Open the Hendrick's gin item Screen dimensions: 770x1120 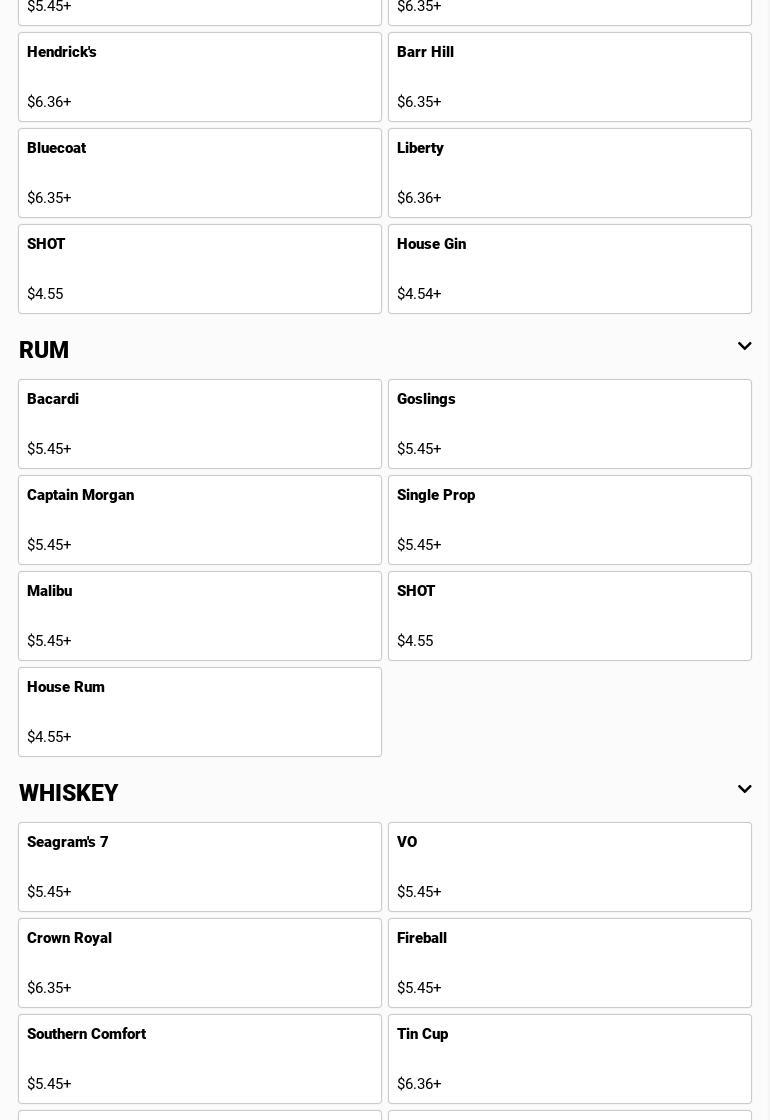tap(200, 77)
